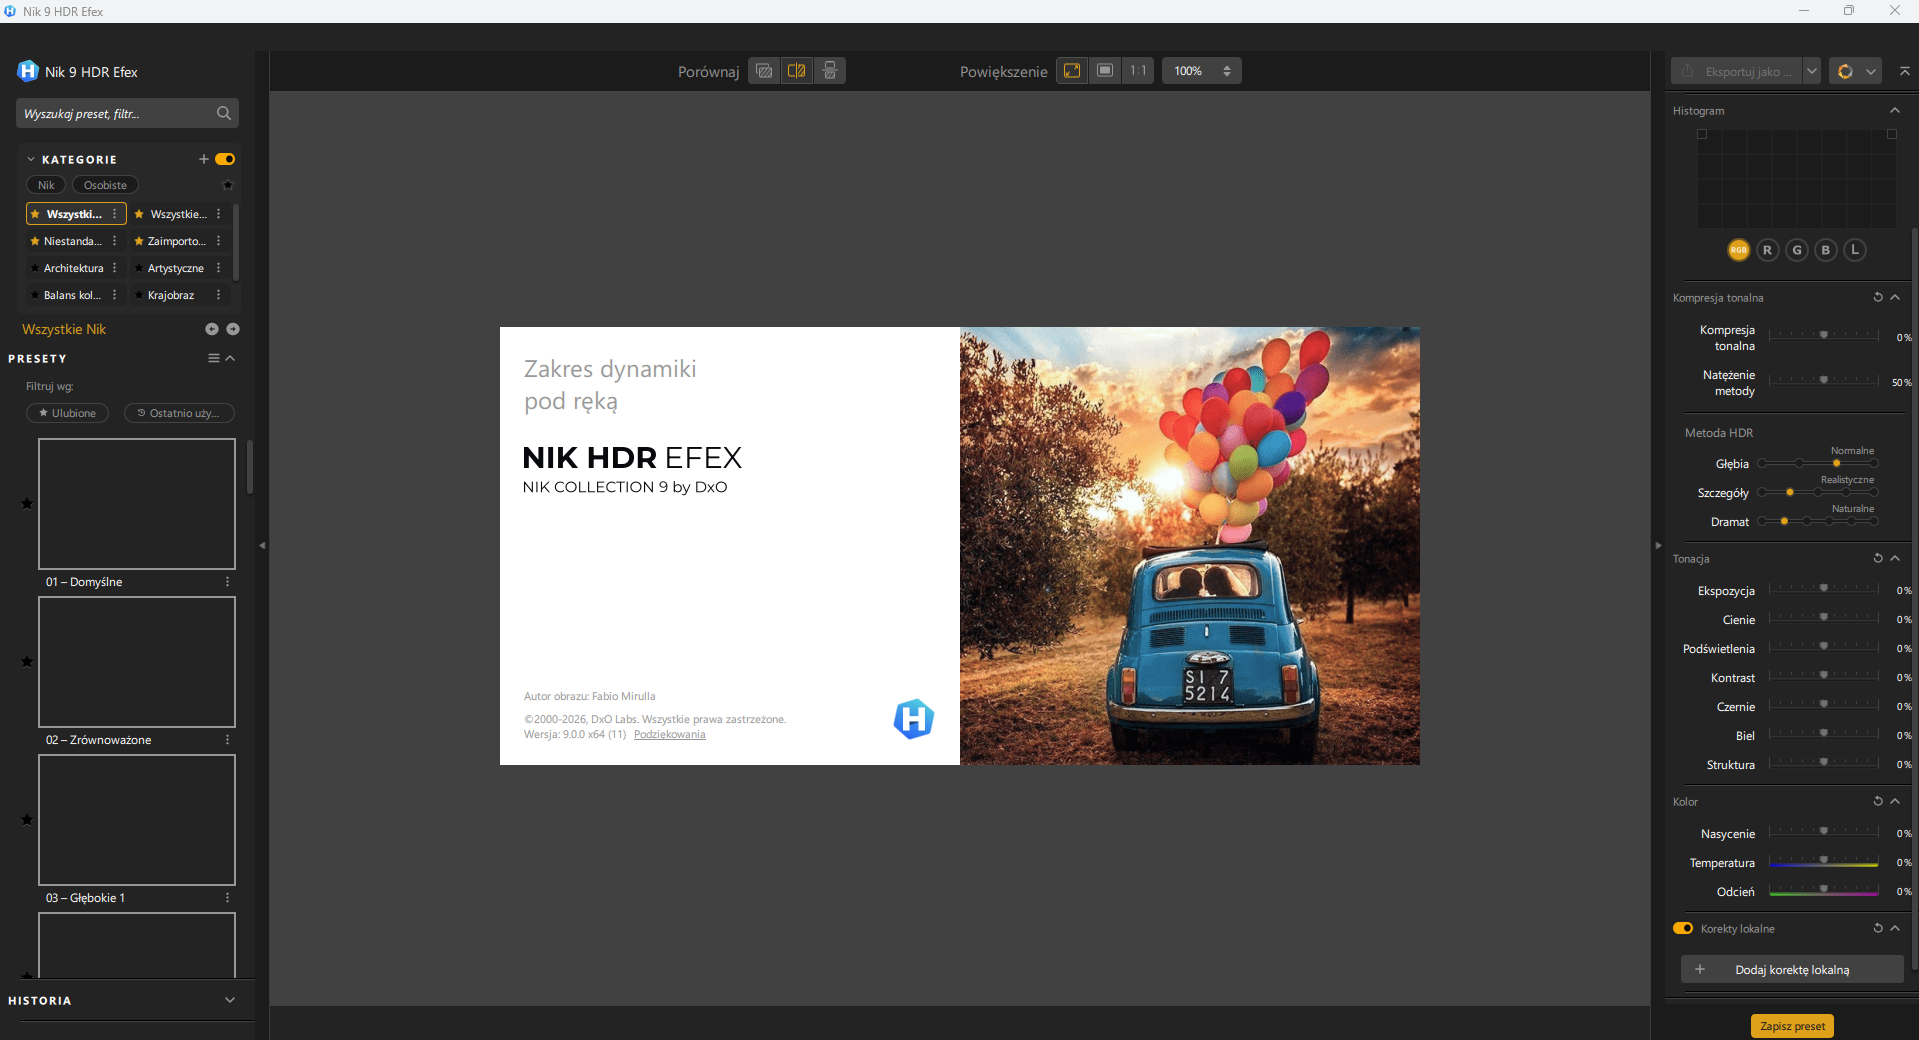Collapse the Histogram section
1919x1040 pixels.
click(1895, 110)
